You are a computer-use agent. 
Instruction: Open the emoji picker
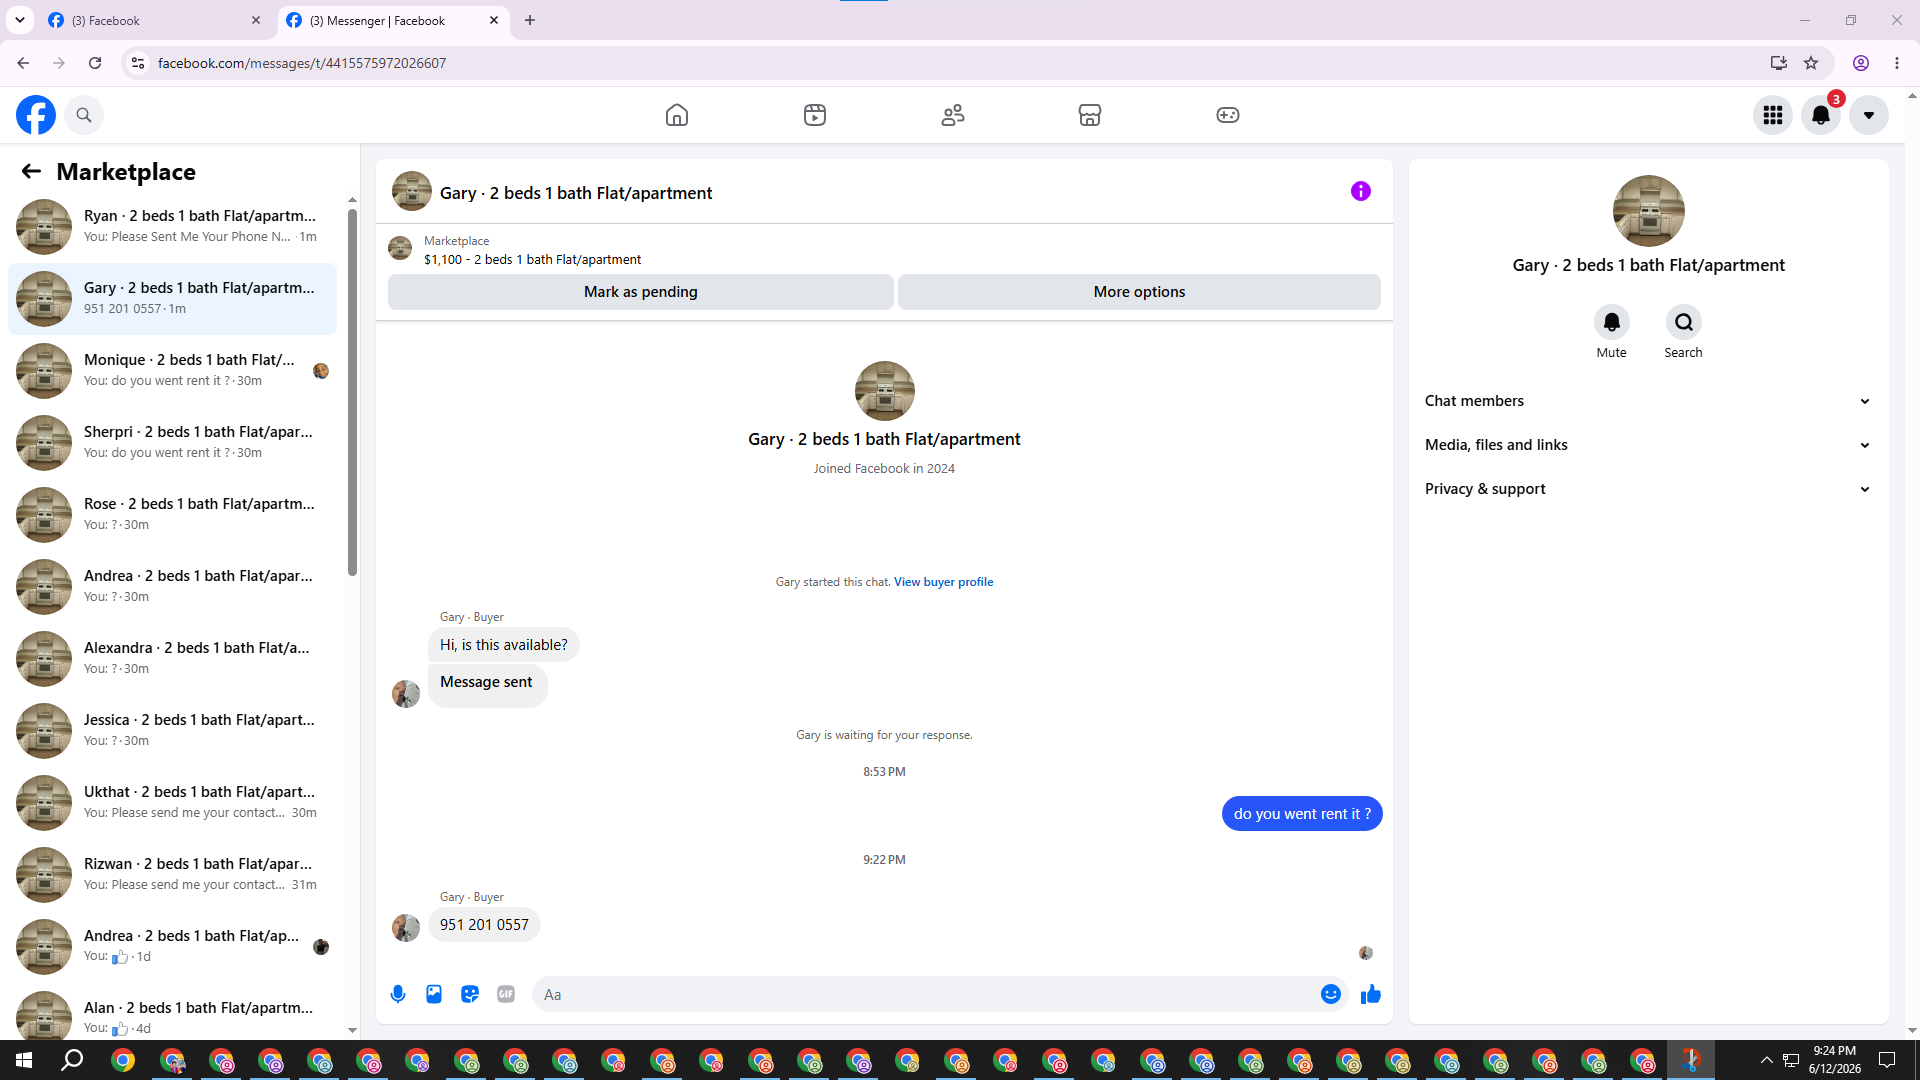tap(1331, 994)
